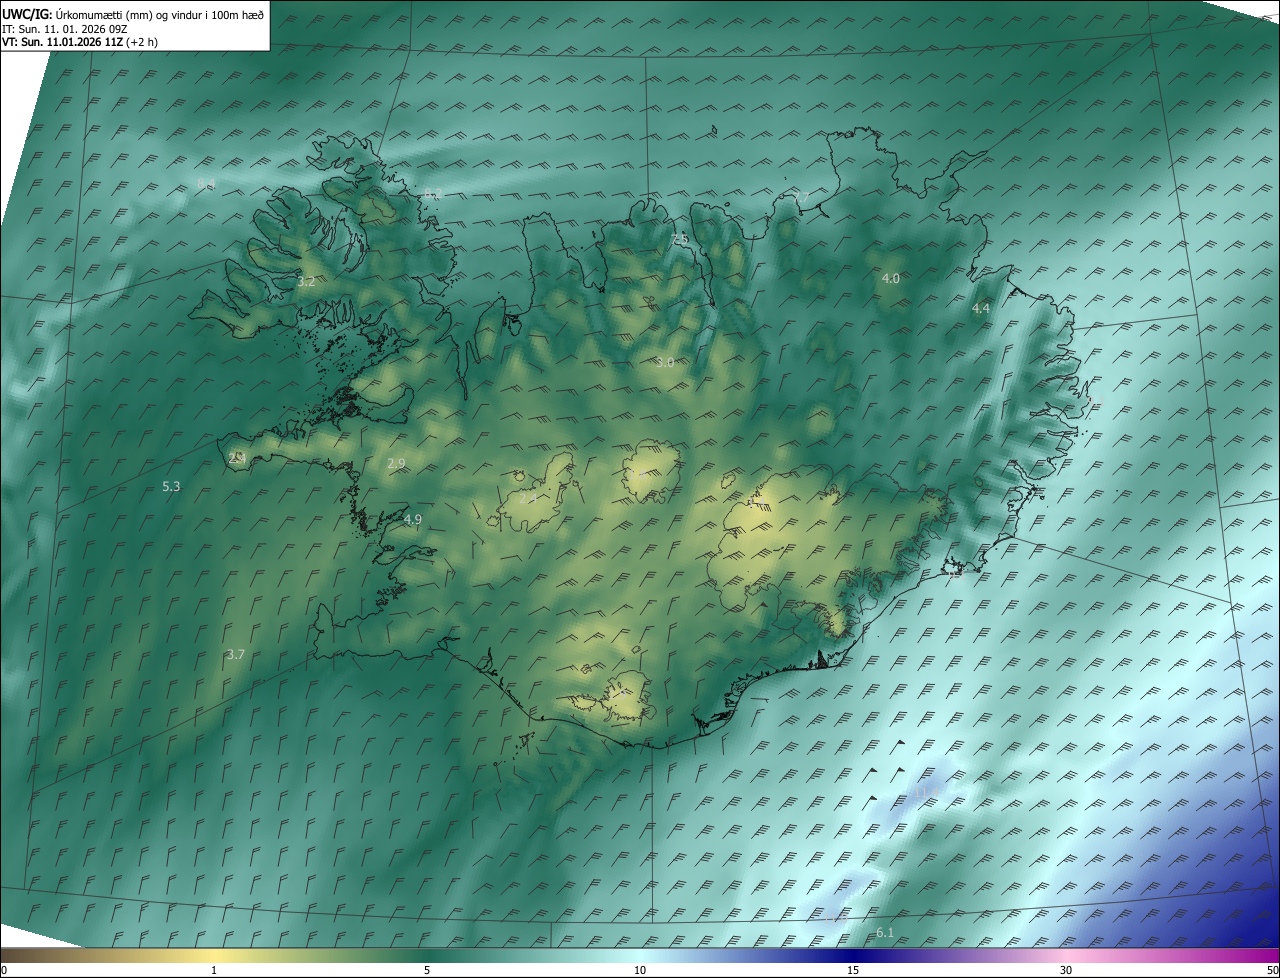
Task: Click the 3.7 value label on the map
Action: click(235, 655)
